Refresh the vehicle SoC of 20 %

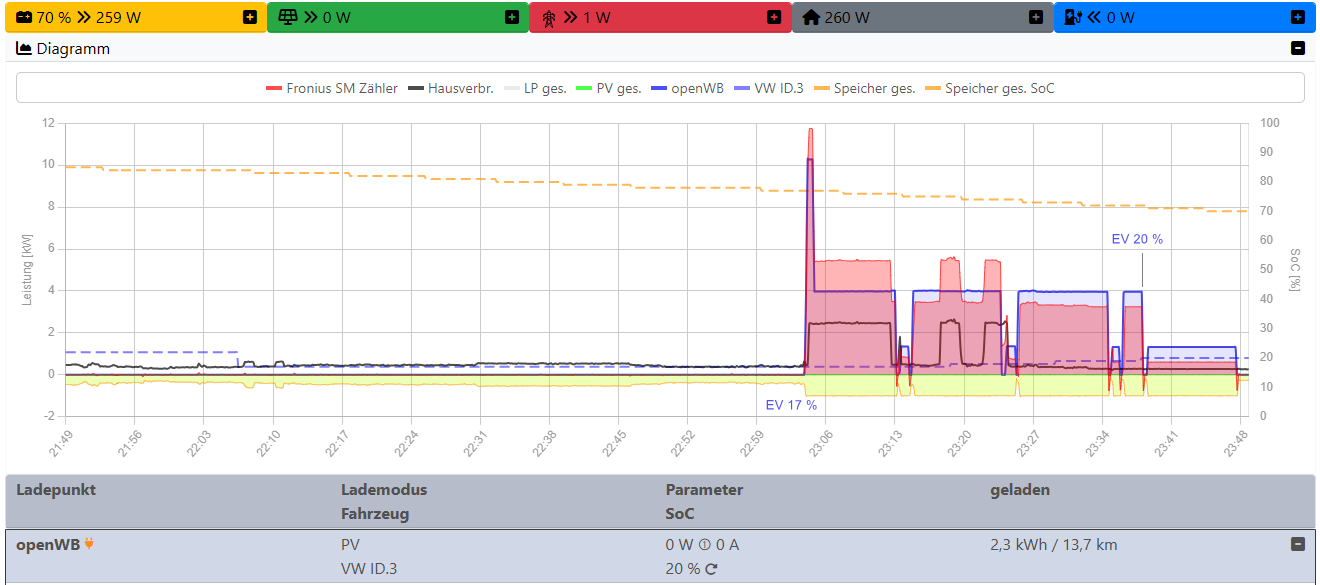[x=711, y=569]
